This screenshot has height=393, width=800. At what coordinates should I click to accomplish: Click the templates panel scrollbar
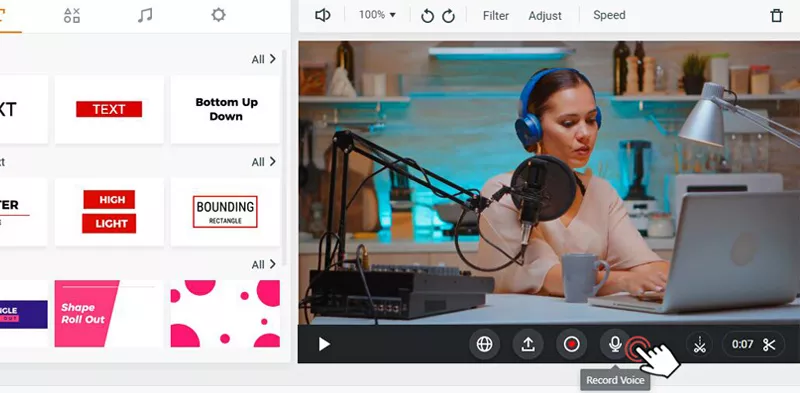click(x=285, y=158)
